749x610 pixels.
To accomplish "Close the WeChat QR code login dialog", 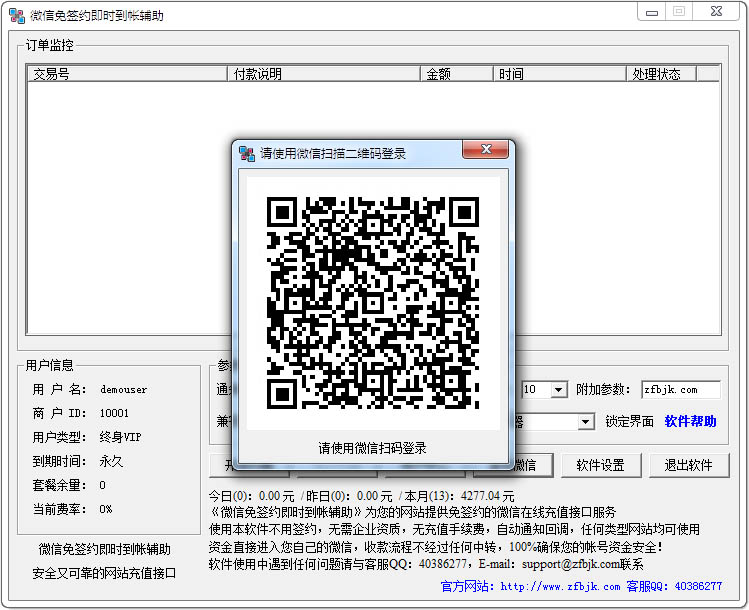I will point(485,149).
